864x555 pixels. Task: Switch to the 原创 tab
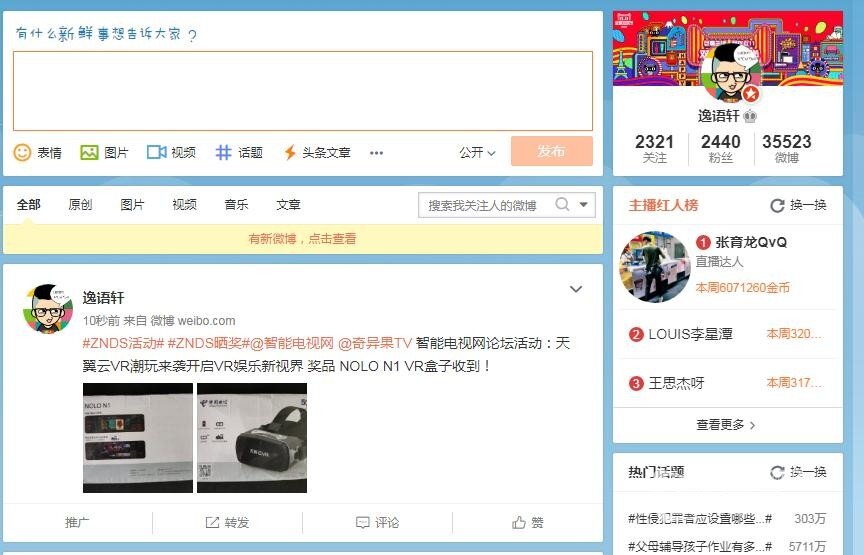[x=80, y=205]
